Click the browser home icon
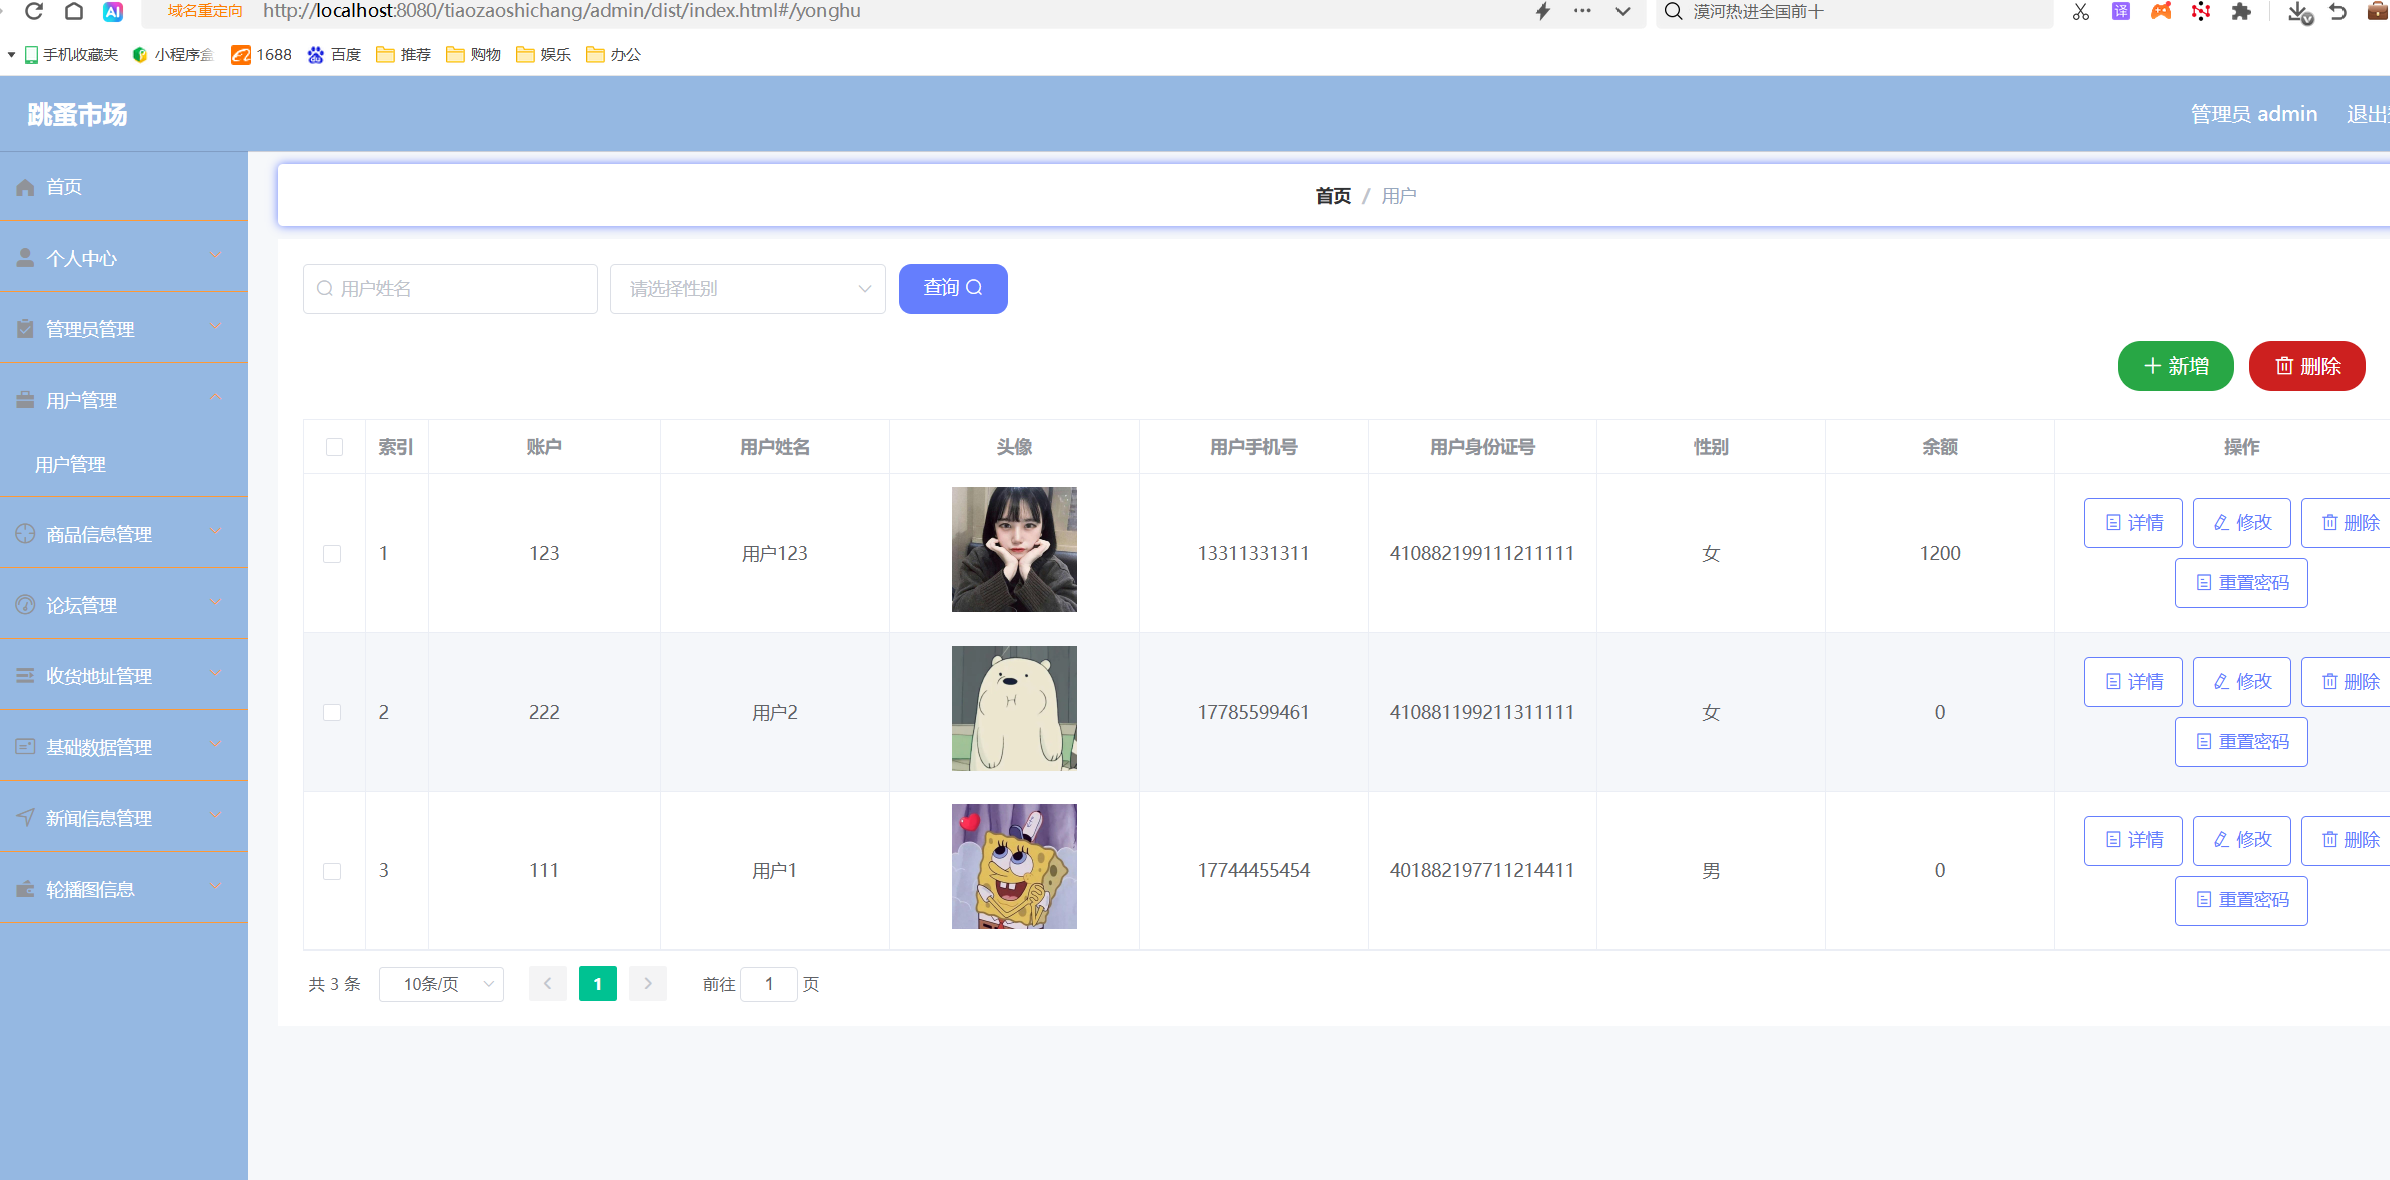Viewport: 2390px width, 1180px height. tap(74, 11)
